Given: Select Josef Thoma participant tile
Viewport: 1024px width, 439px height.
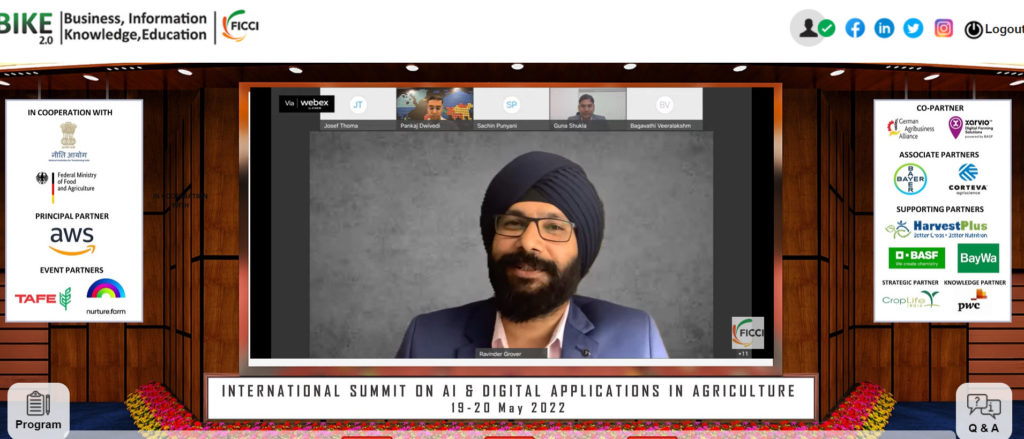Looking at the screenshot, I should point(356,109).
